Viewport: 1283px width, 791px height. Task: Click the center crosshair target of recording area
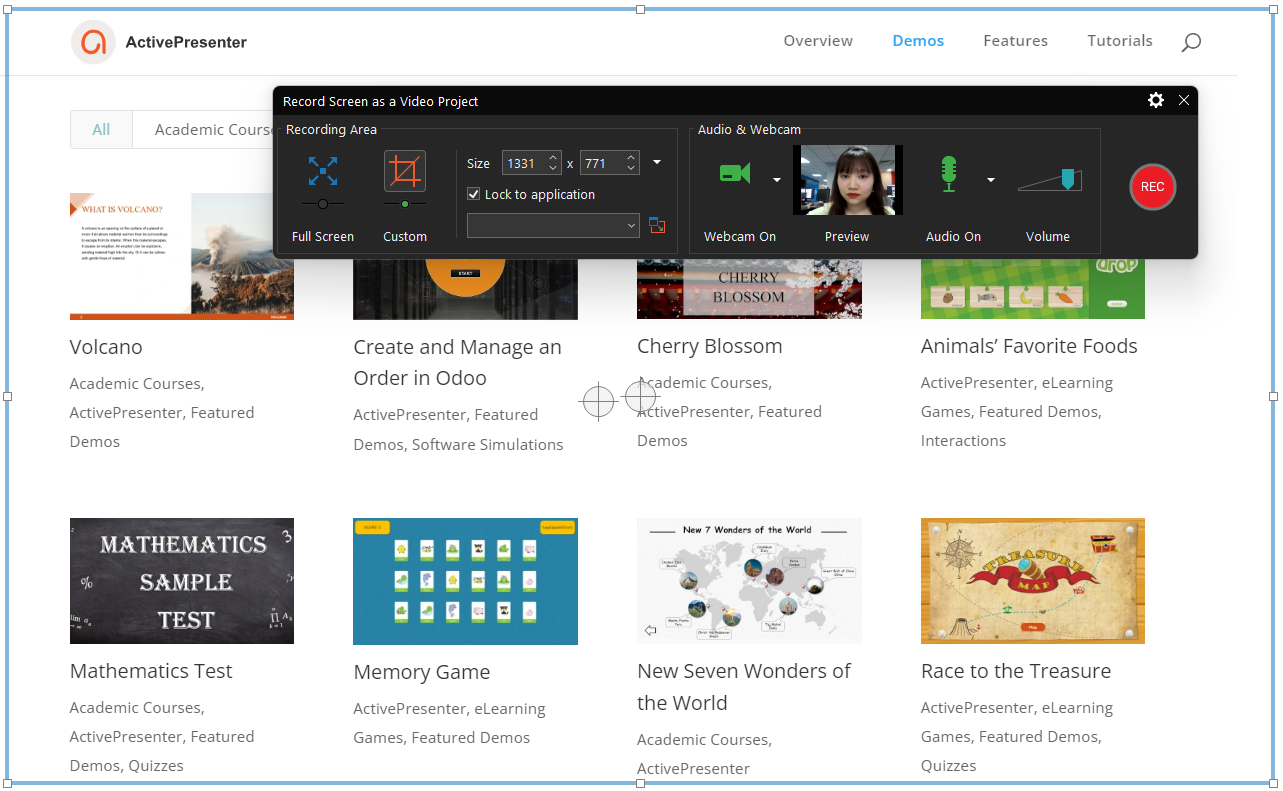[640, 397]
